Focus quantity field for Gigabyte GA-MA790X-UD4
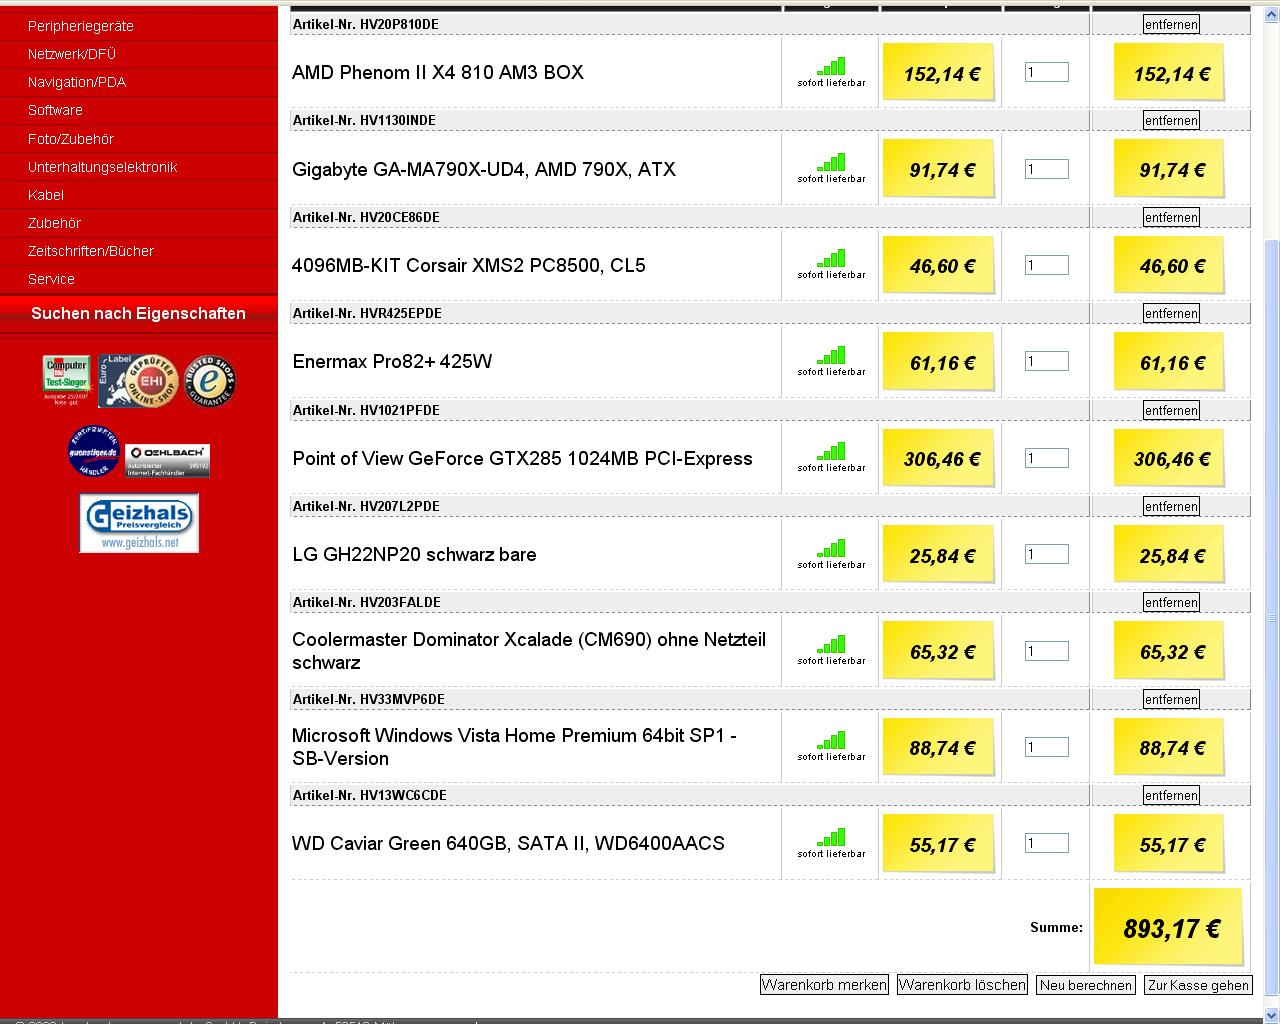The image size is (1280, 1024). tap(1047, 169)
